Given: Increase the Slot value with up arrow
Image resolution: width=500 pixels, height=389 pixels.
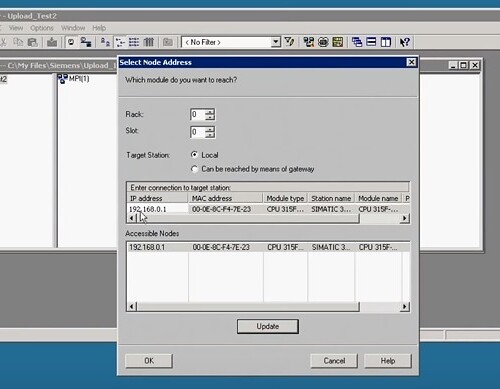Looking at the screenshot, I should [210, 129].
